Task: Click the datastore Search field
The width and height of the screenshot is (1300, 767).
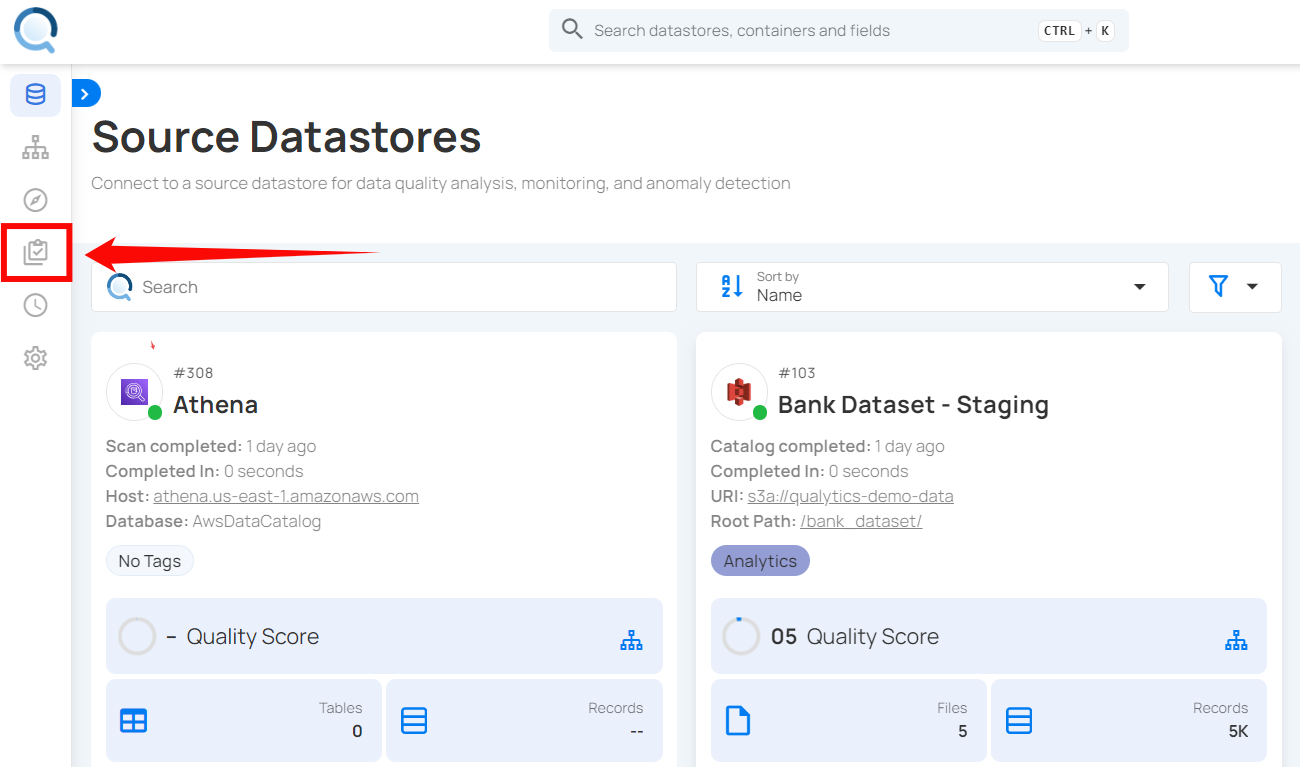Action: [384, 287]
